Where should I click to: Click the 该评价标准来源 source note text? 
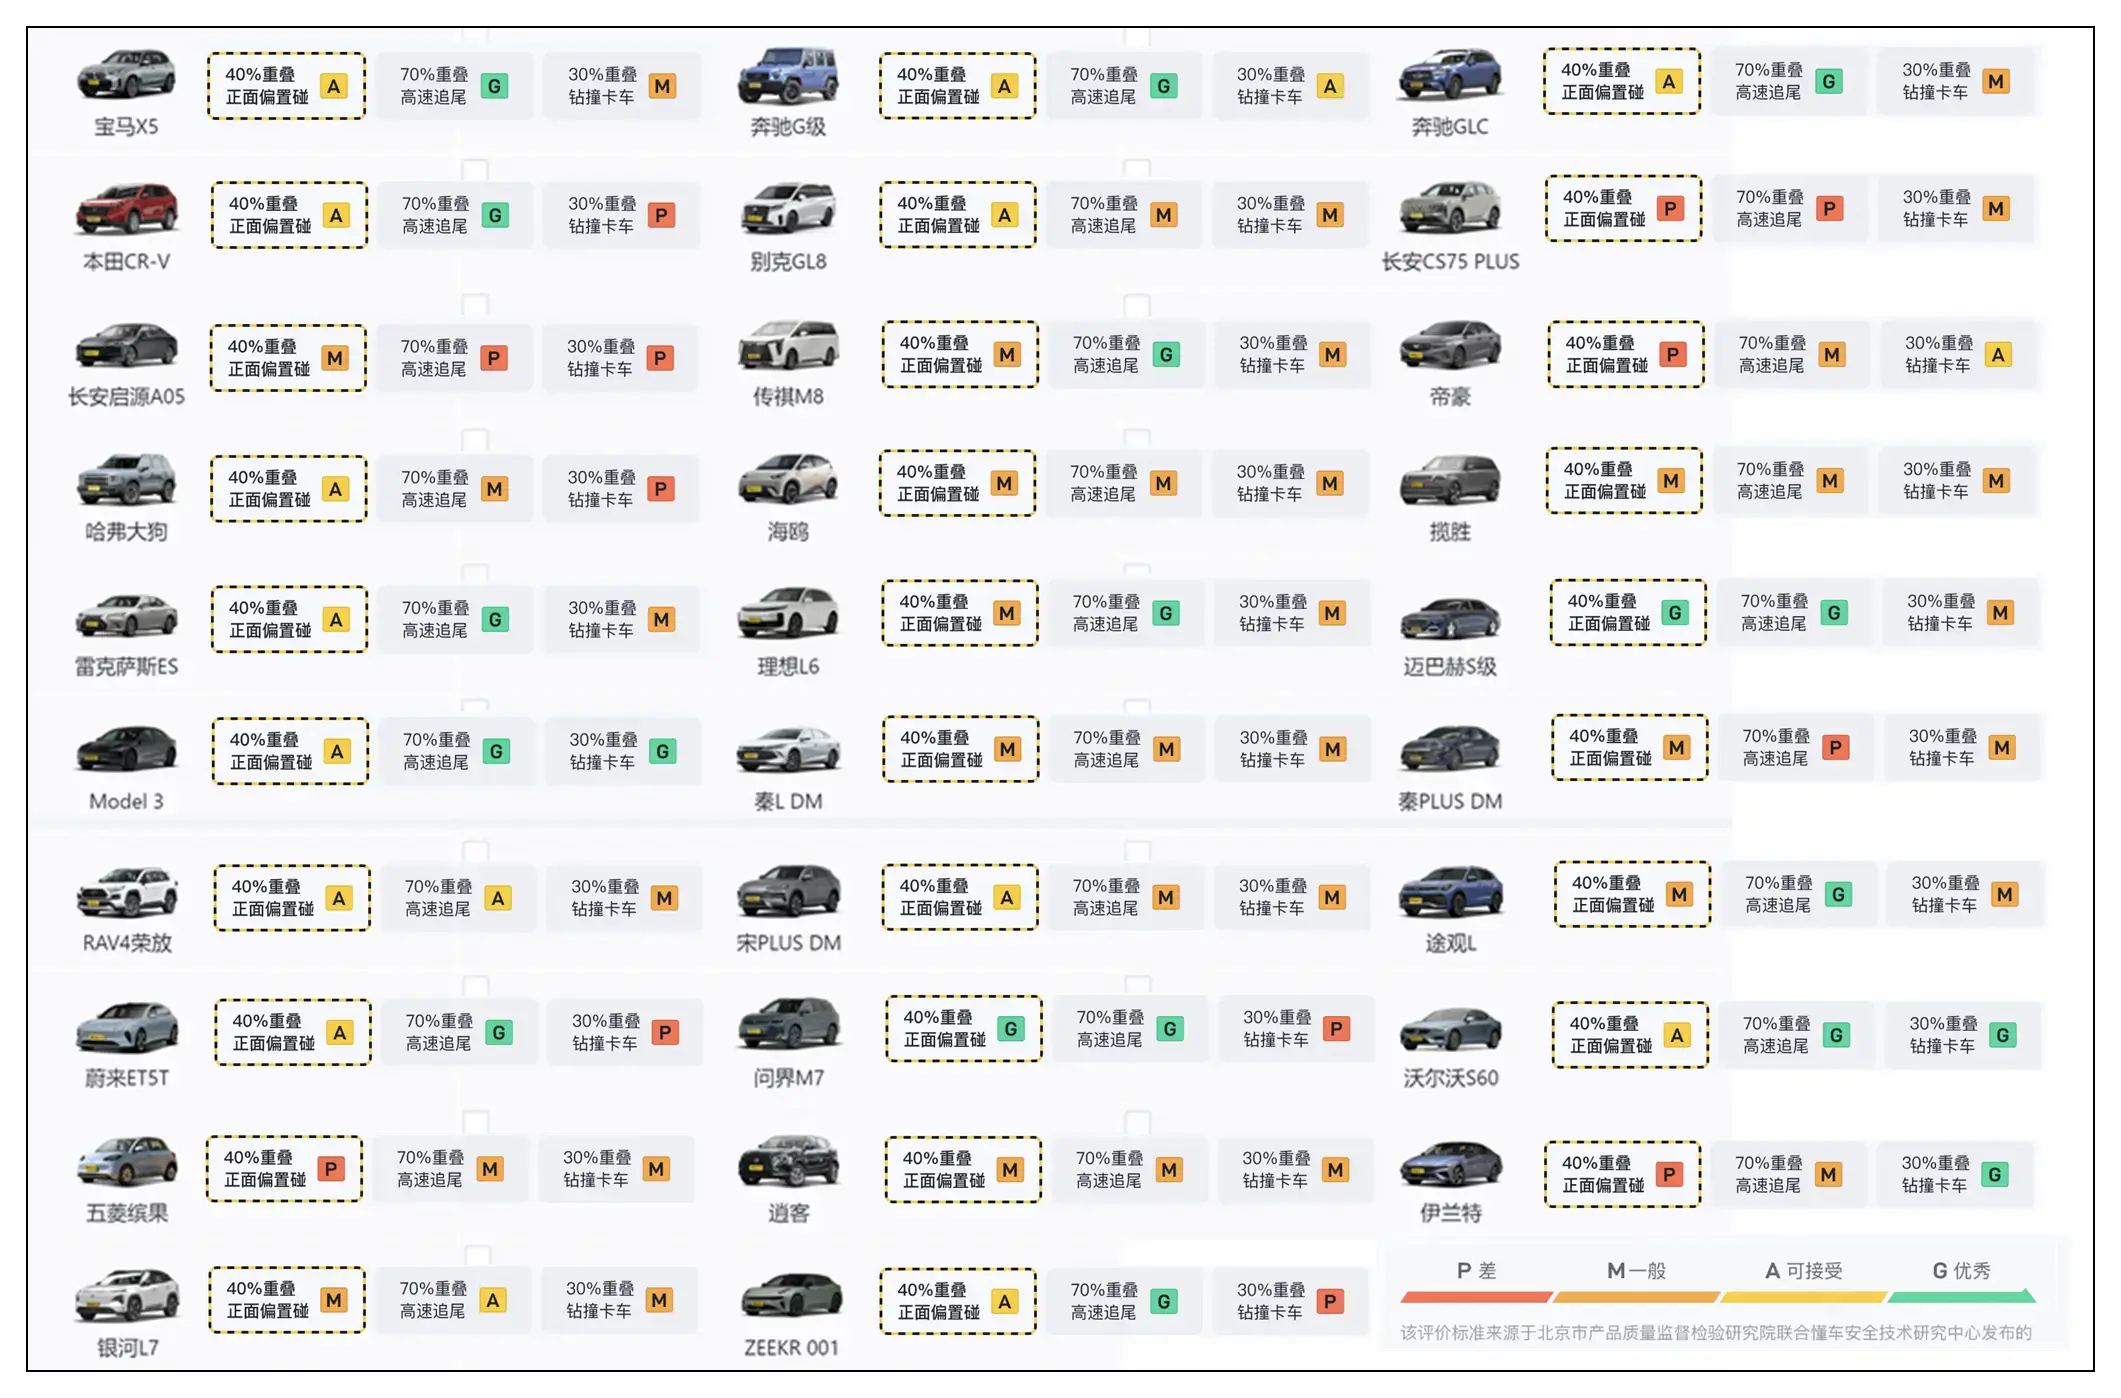[1715, 1333]
